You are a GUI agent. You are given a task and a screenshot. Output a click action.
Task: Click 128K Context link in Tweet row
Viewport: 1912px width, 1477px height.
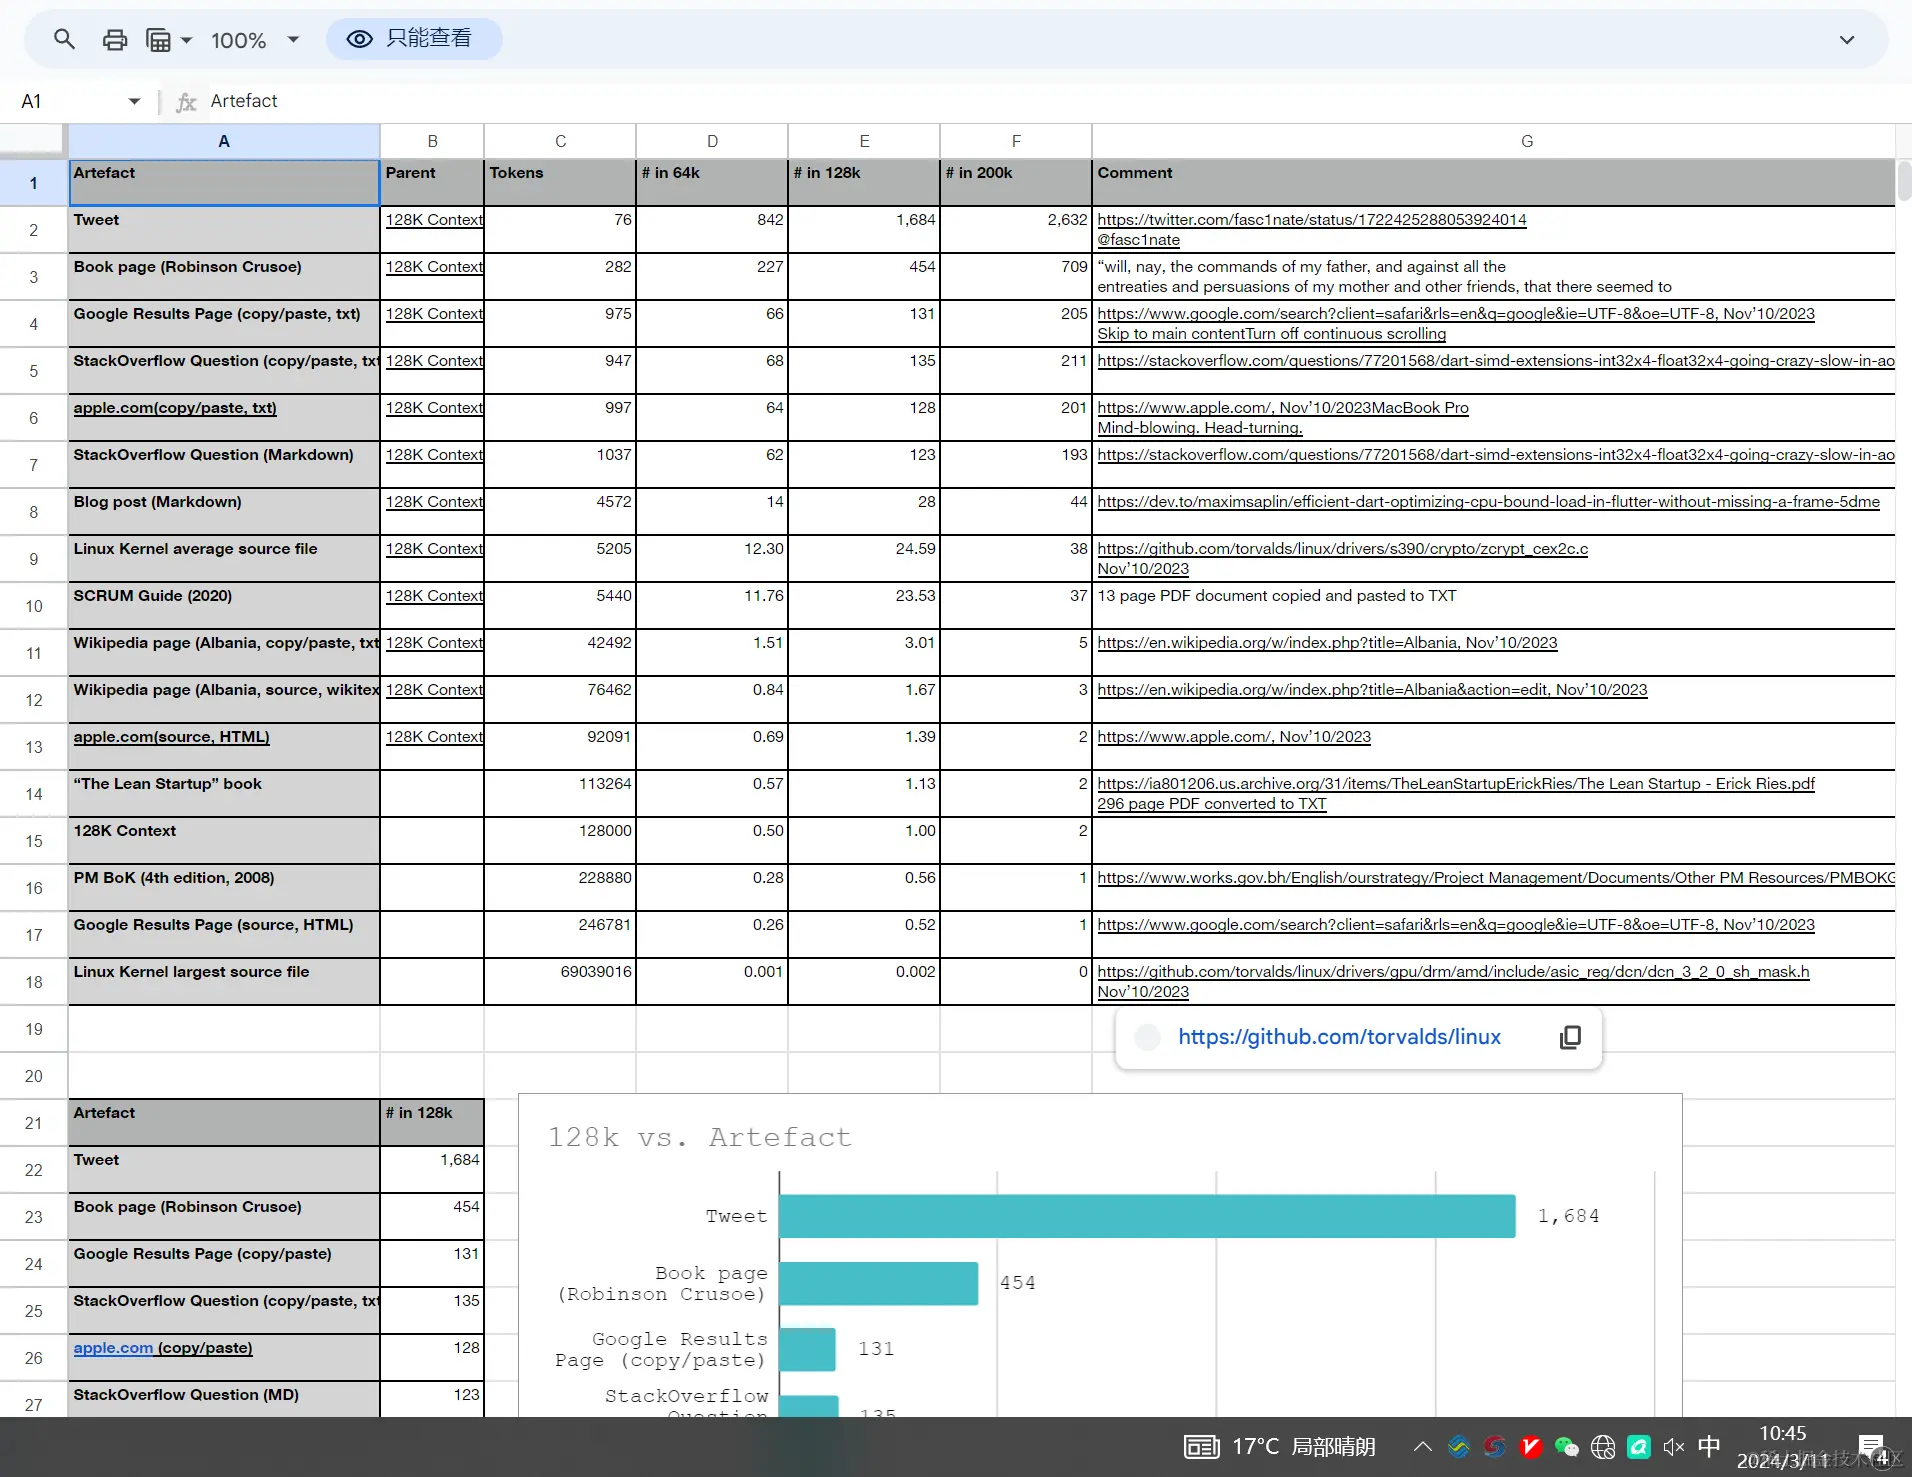(x=434, y=219)
